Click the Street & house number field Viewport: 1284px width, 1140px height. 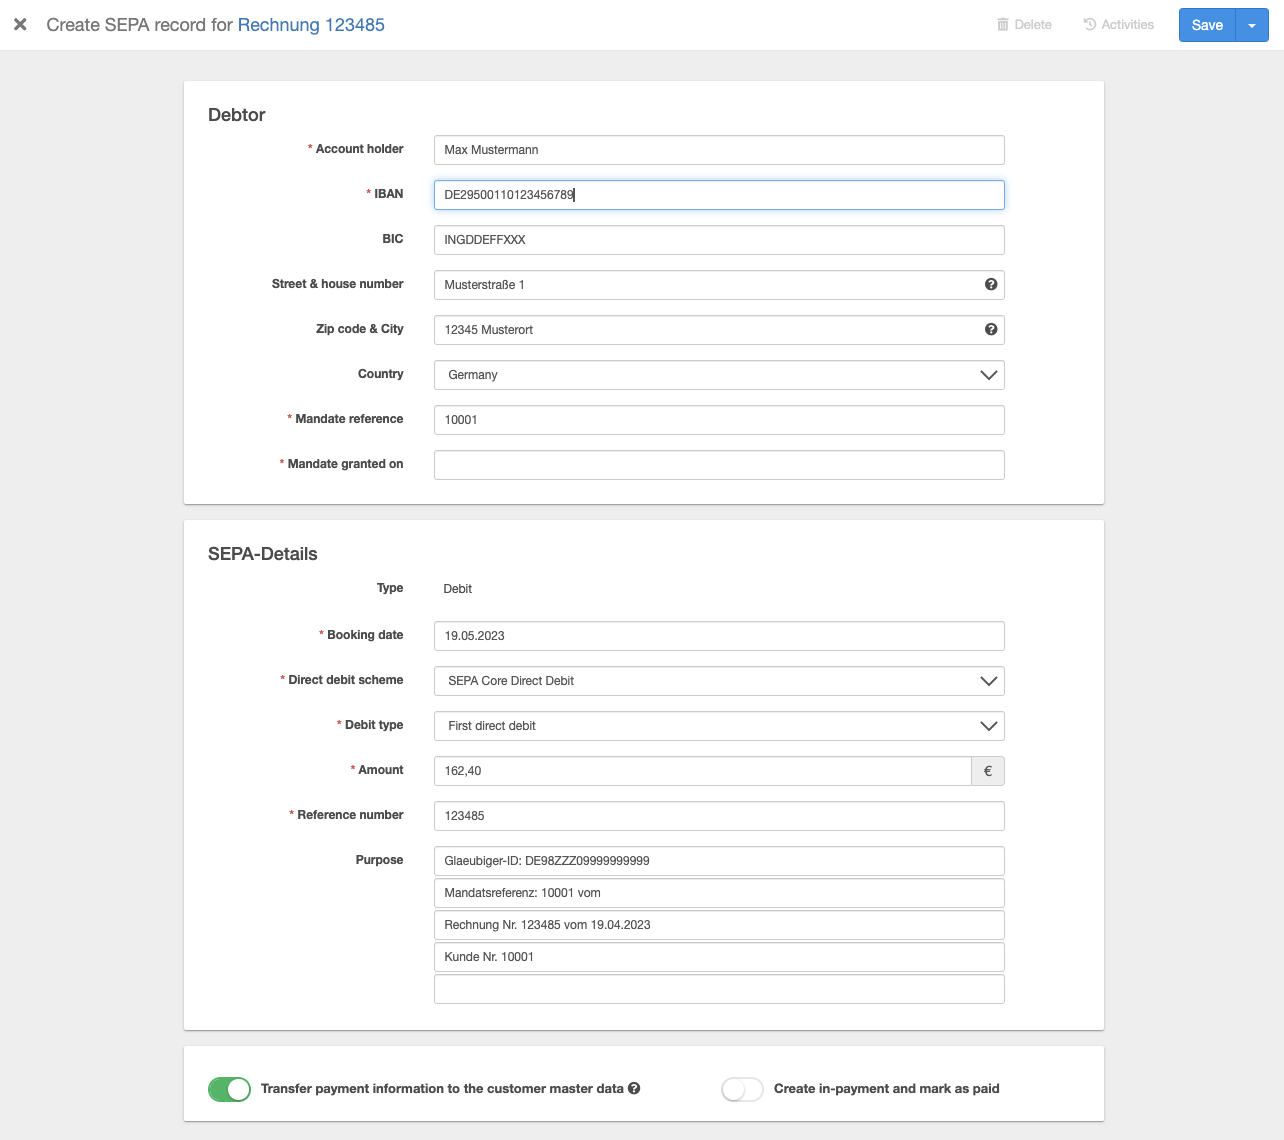coord(719,285)
